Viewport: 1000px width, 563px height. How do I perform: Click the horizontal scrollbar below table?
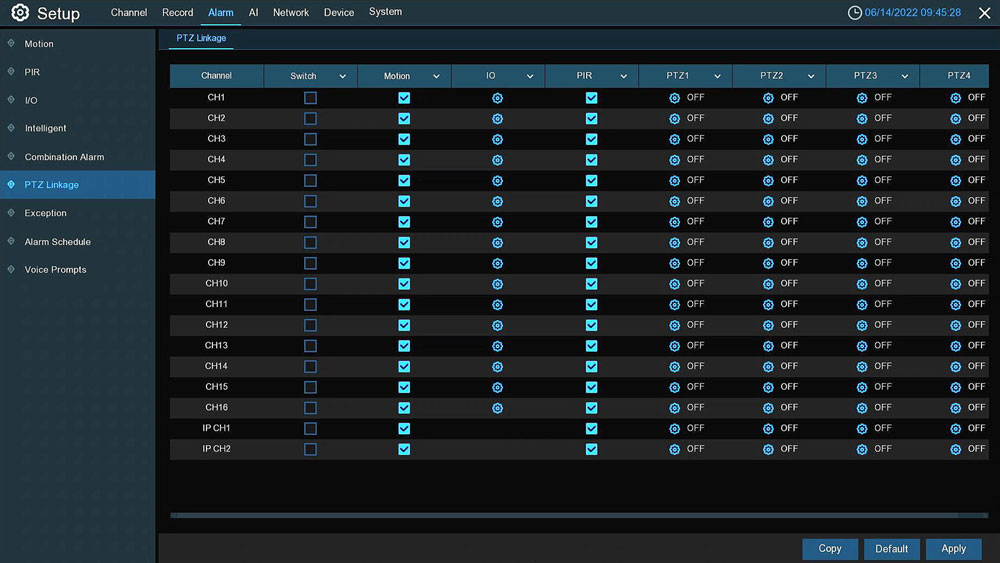tap(578, 515)
